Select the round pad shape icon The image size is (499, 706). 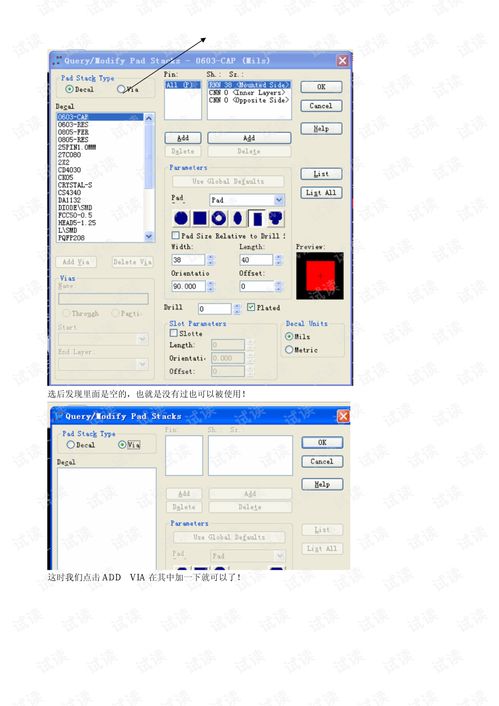pos(181,218)
